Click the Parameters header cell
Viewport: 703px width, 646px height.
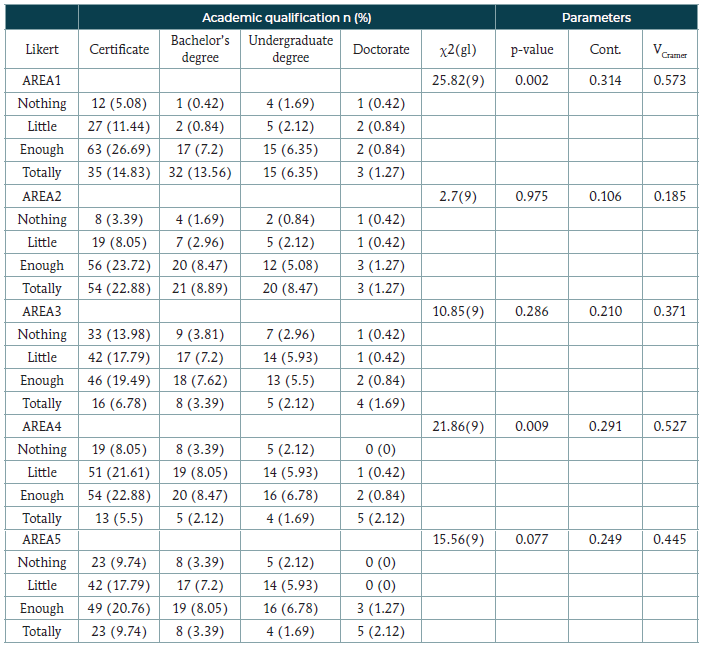click(596, 18)
